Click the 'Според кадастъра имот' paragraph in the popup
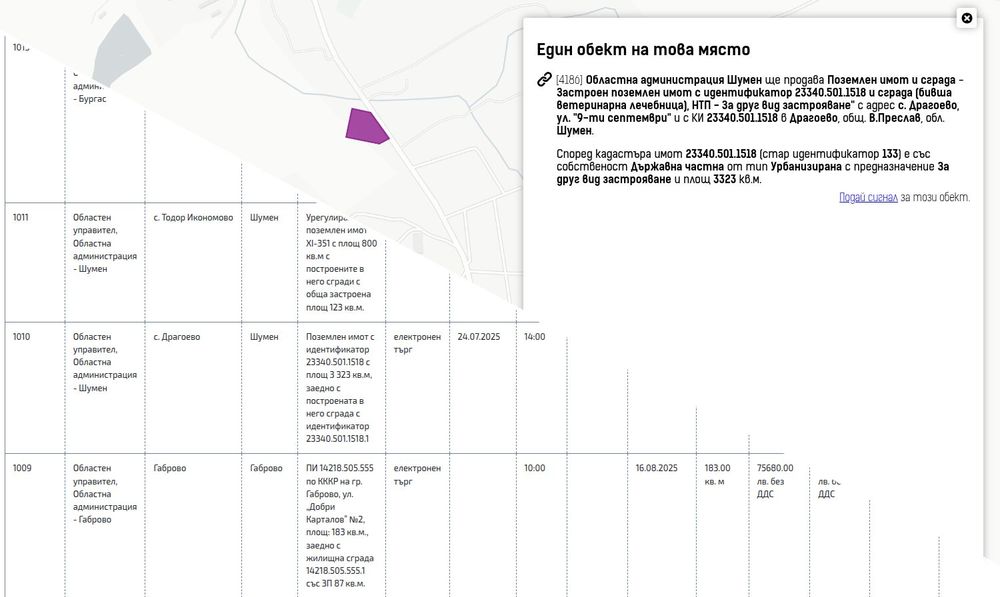This screenshot has height=597, width=1000. click(753, 166)
